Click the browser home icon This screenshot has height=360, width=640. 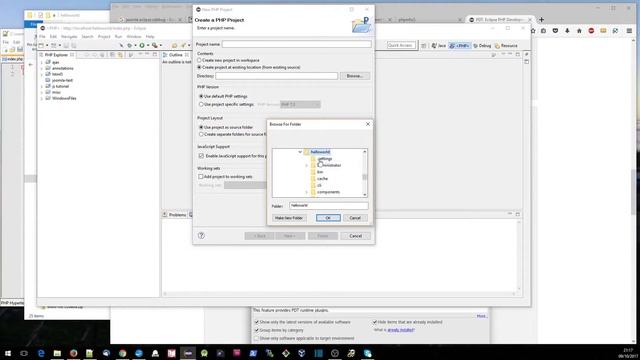tap(579, 31)
